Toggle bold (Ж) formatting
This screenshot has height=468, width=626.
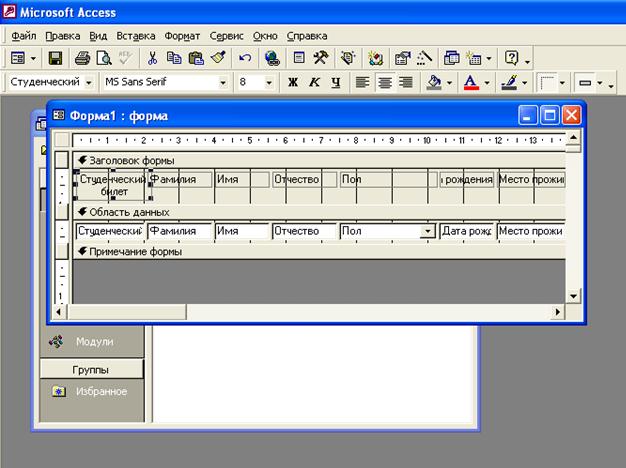click(x=293, y=82)
